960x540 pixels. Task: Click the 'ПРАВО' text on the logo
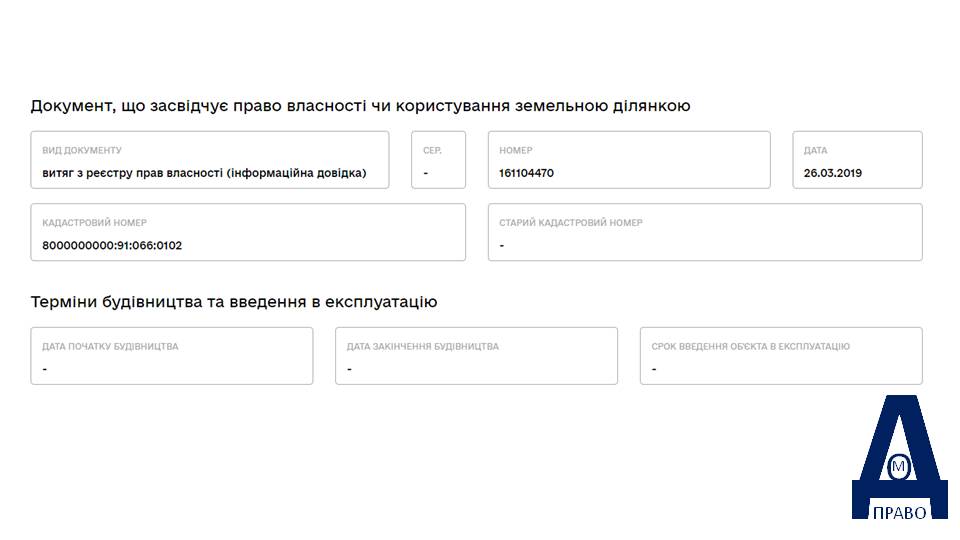tap(899, 512)
